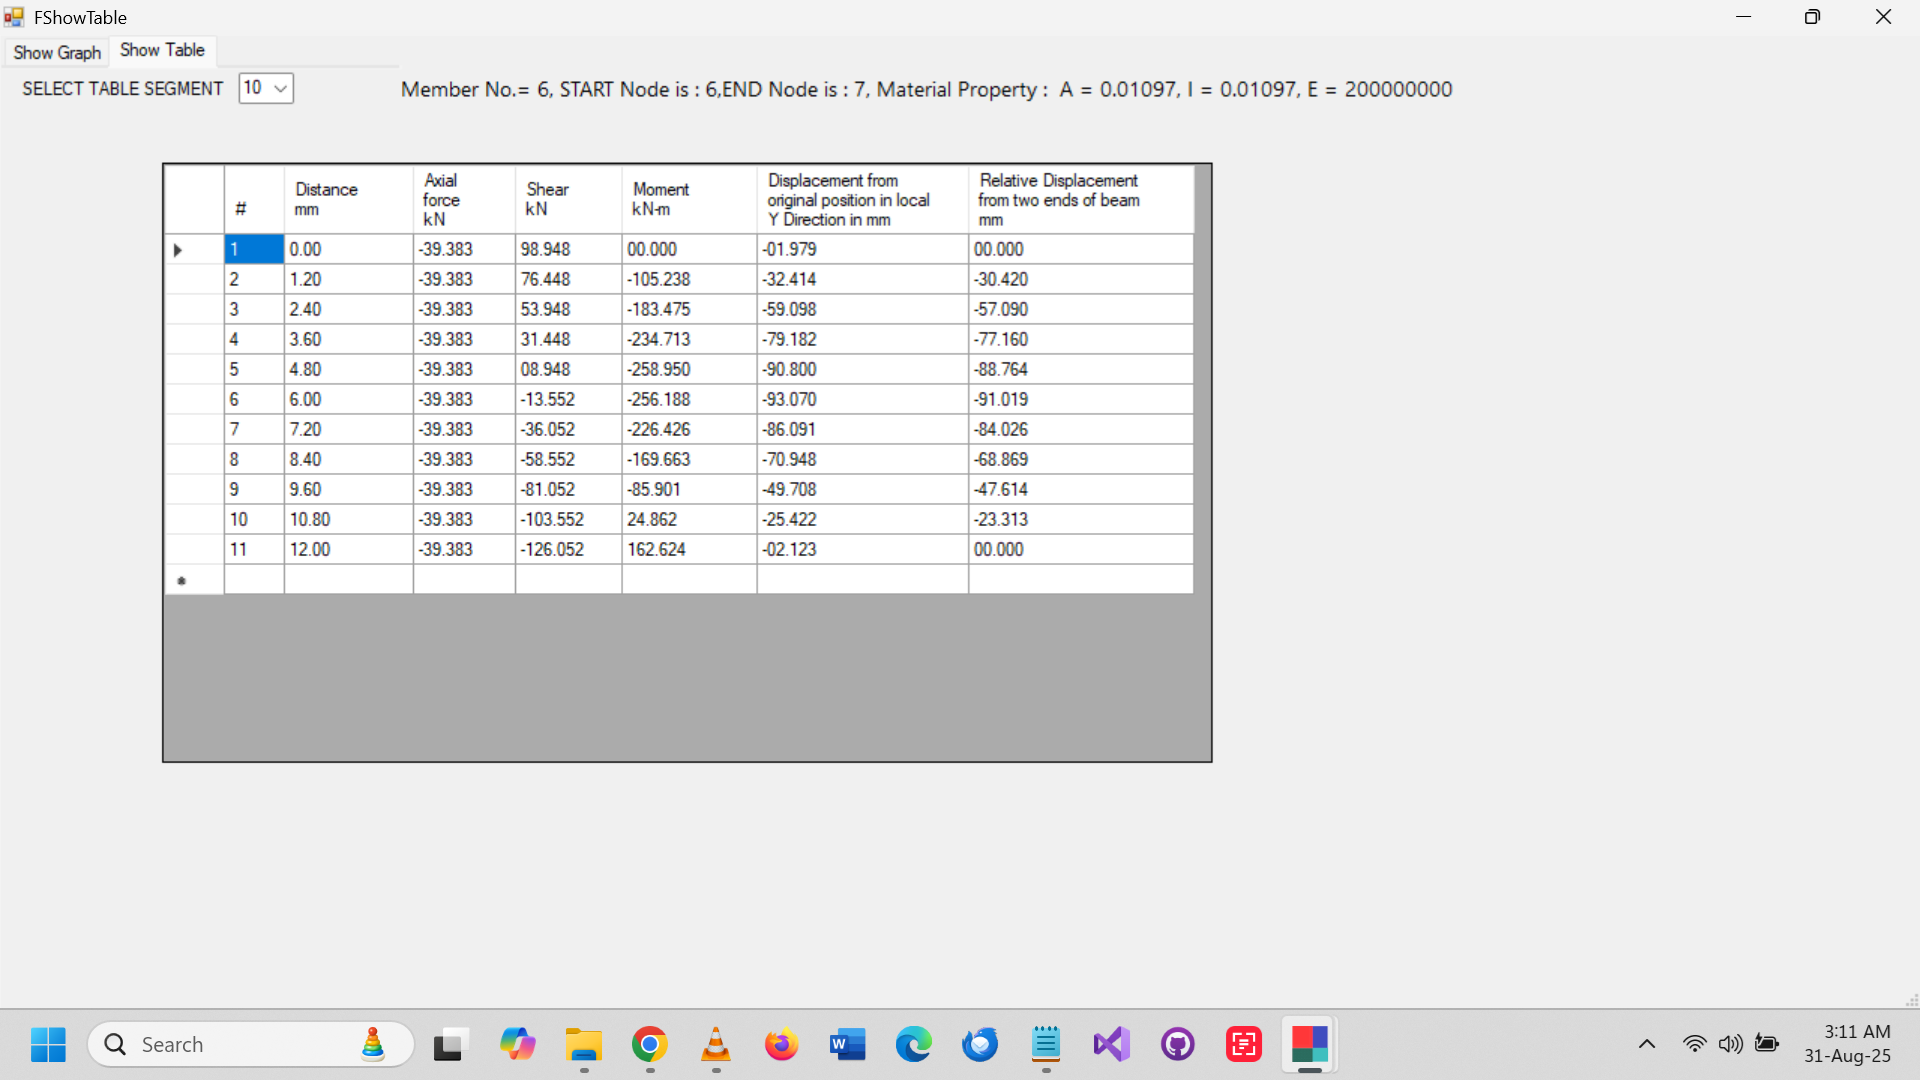The height and width of the screenshot is (1080, 1920).
Task: Open Thunderbird mail from the taskbar
Action: pyautogui.click(x=980, y=1044)
